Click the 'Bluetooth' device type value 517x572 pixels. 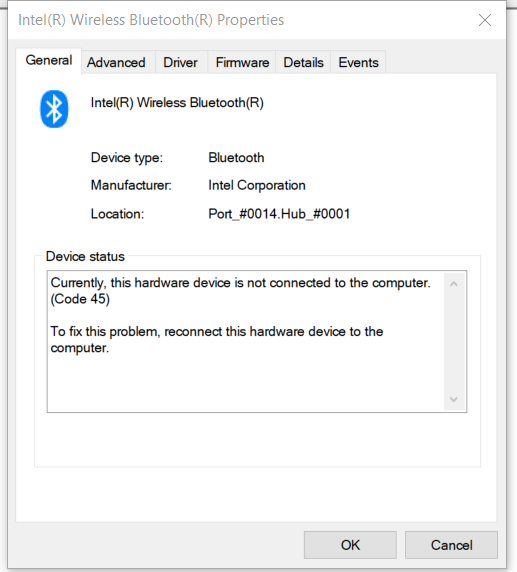tap(236, 158)
